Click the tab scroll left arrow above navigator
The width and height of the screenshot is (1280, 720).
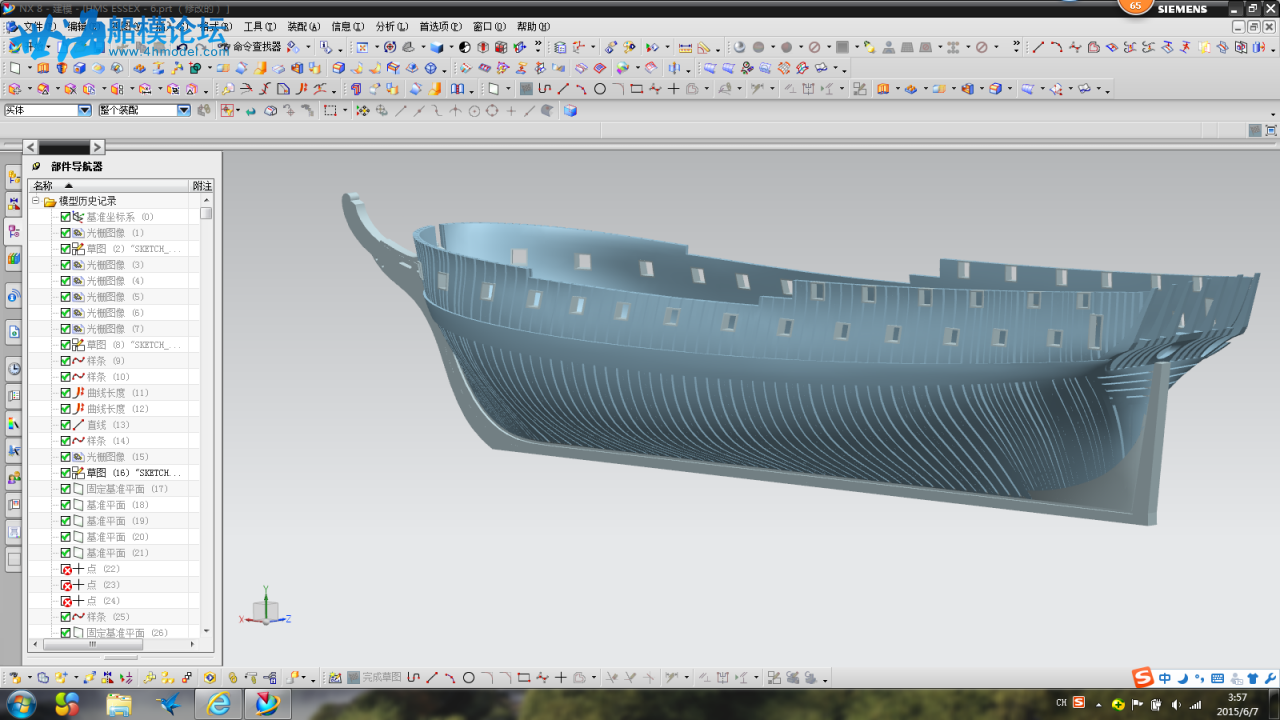click(30, 147)
